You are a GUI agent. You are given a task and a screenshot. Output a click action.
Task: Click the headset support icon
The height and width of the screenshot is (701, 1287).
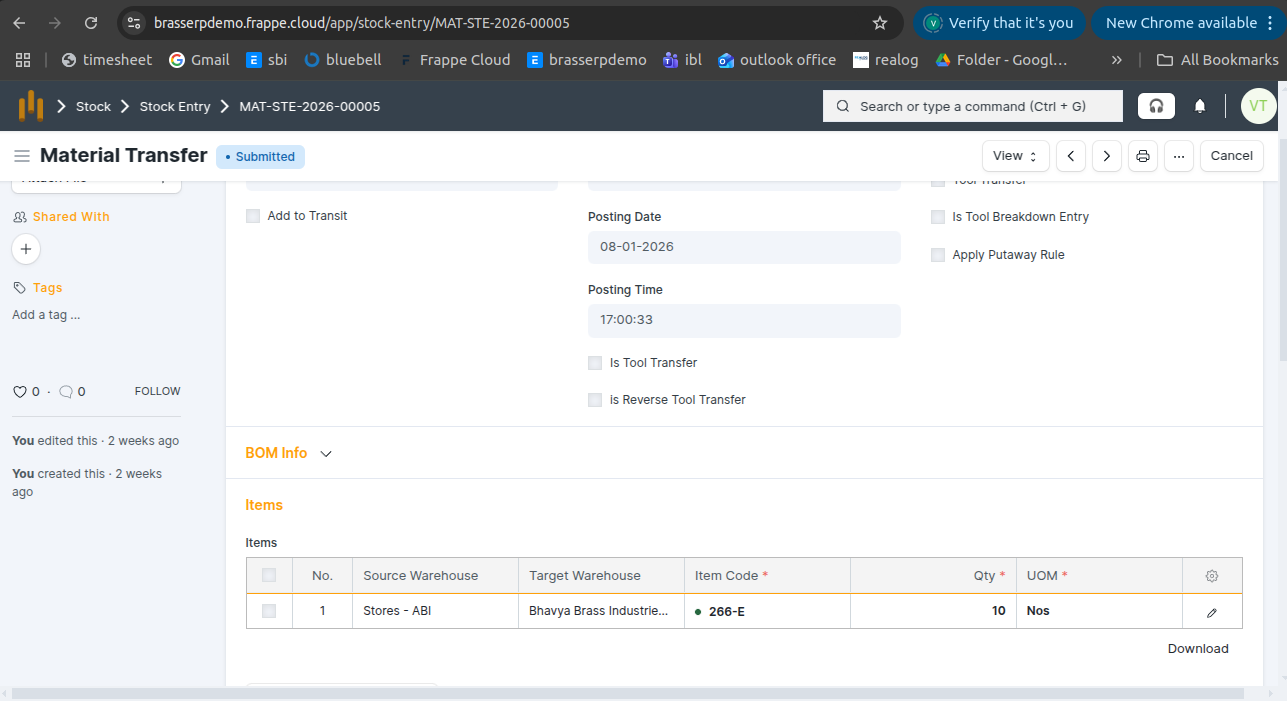pos(1156,106)
